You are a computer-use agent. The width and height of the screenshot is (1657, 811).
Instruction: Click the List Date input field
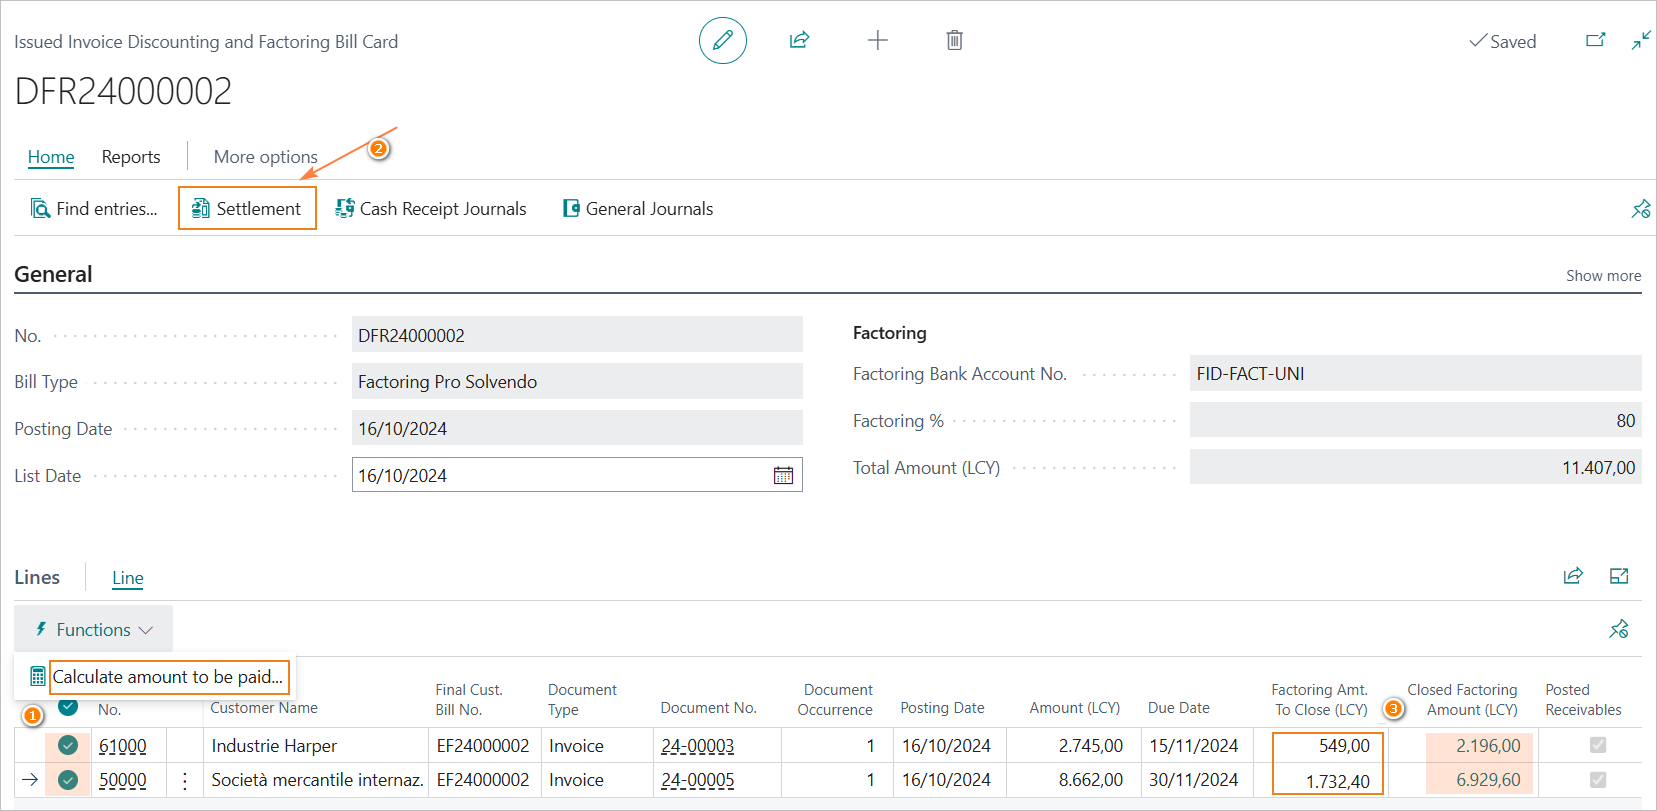pos(560,476)
